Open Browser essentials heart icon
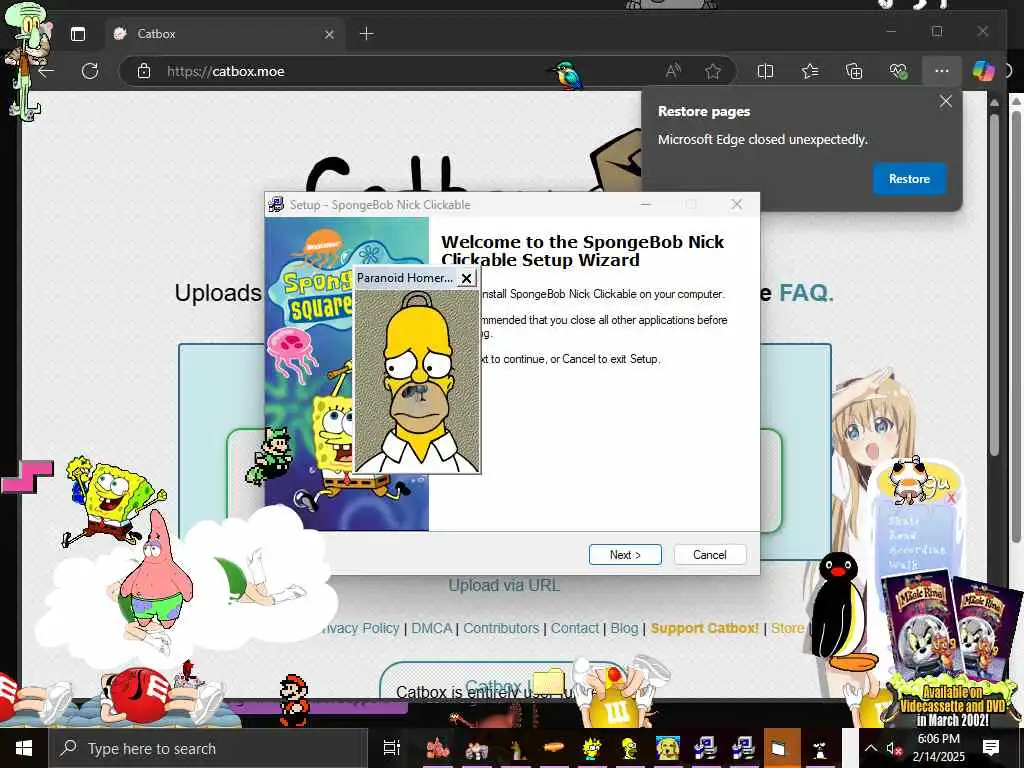 coord(898,71)
